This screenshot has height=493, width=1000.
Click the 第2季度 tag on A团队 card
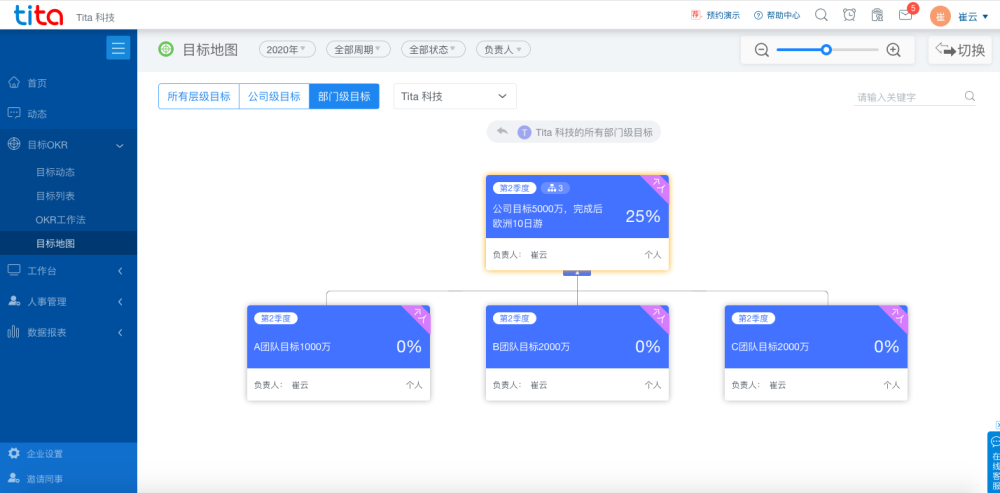pos(276,318)
